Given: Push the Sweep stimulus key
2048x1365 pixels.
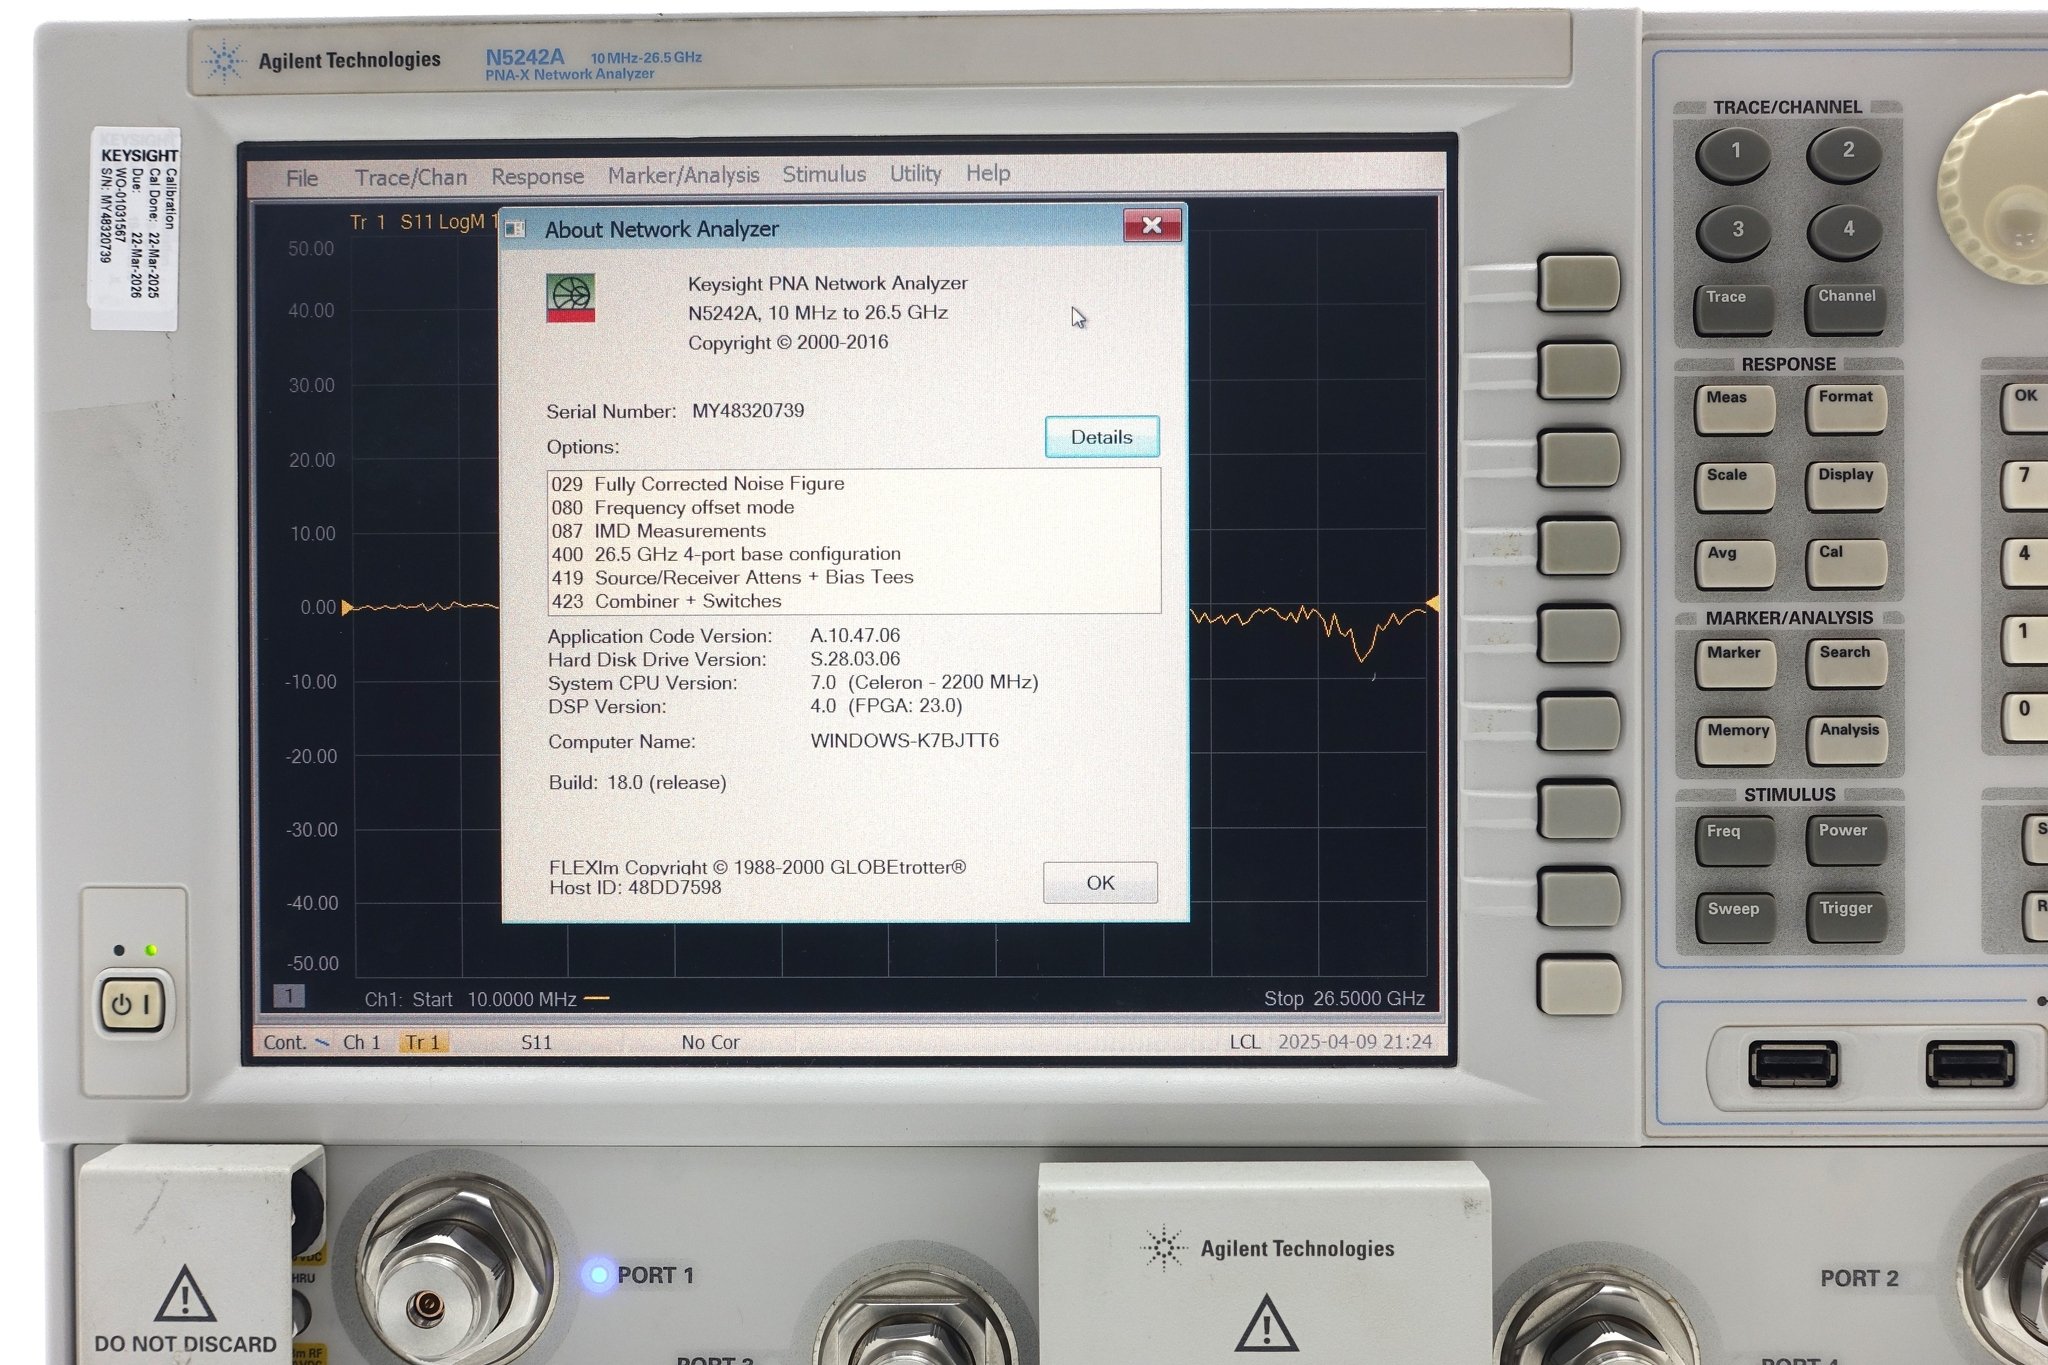Looking at the screenshot, I should point(1735,920).
